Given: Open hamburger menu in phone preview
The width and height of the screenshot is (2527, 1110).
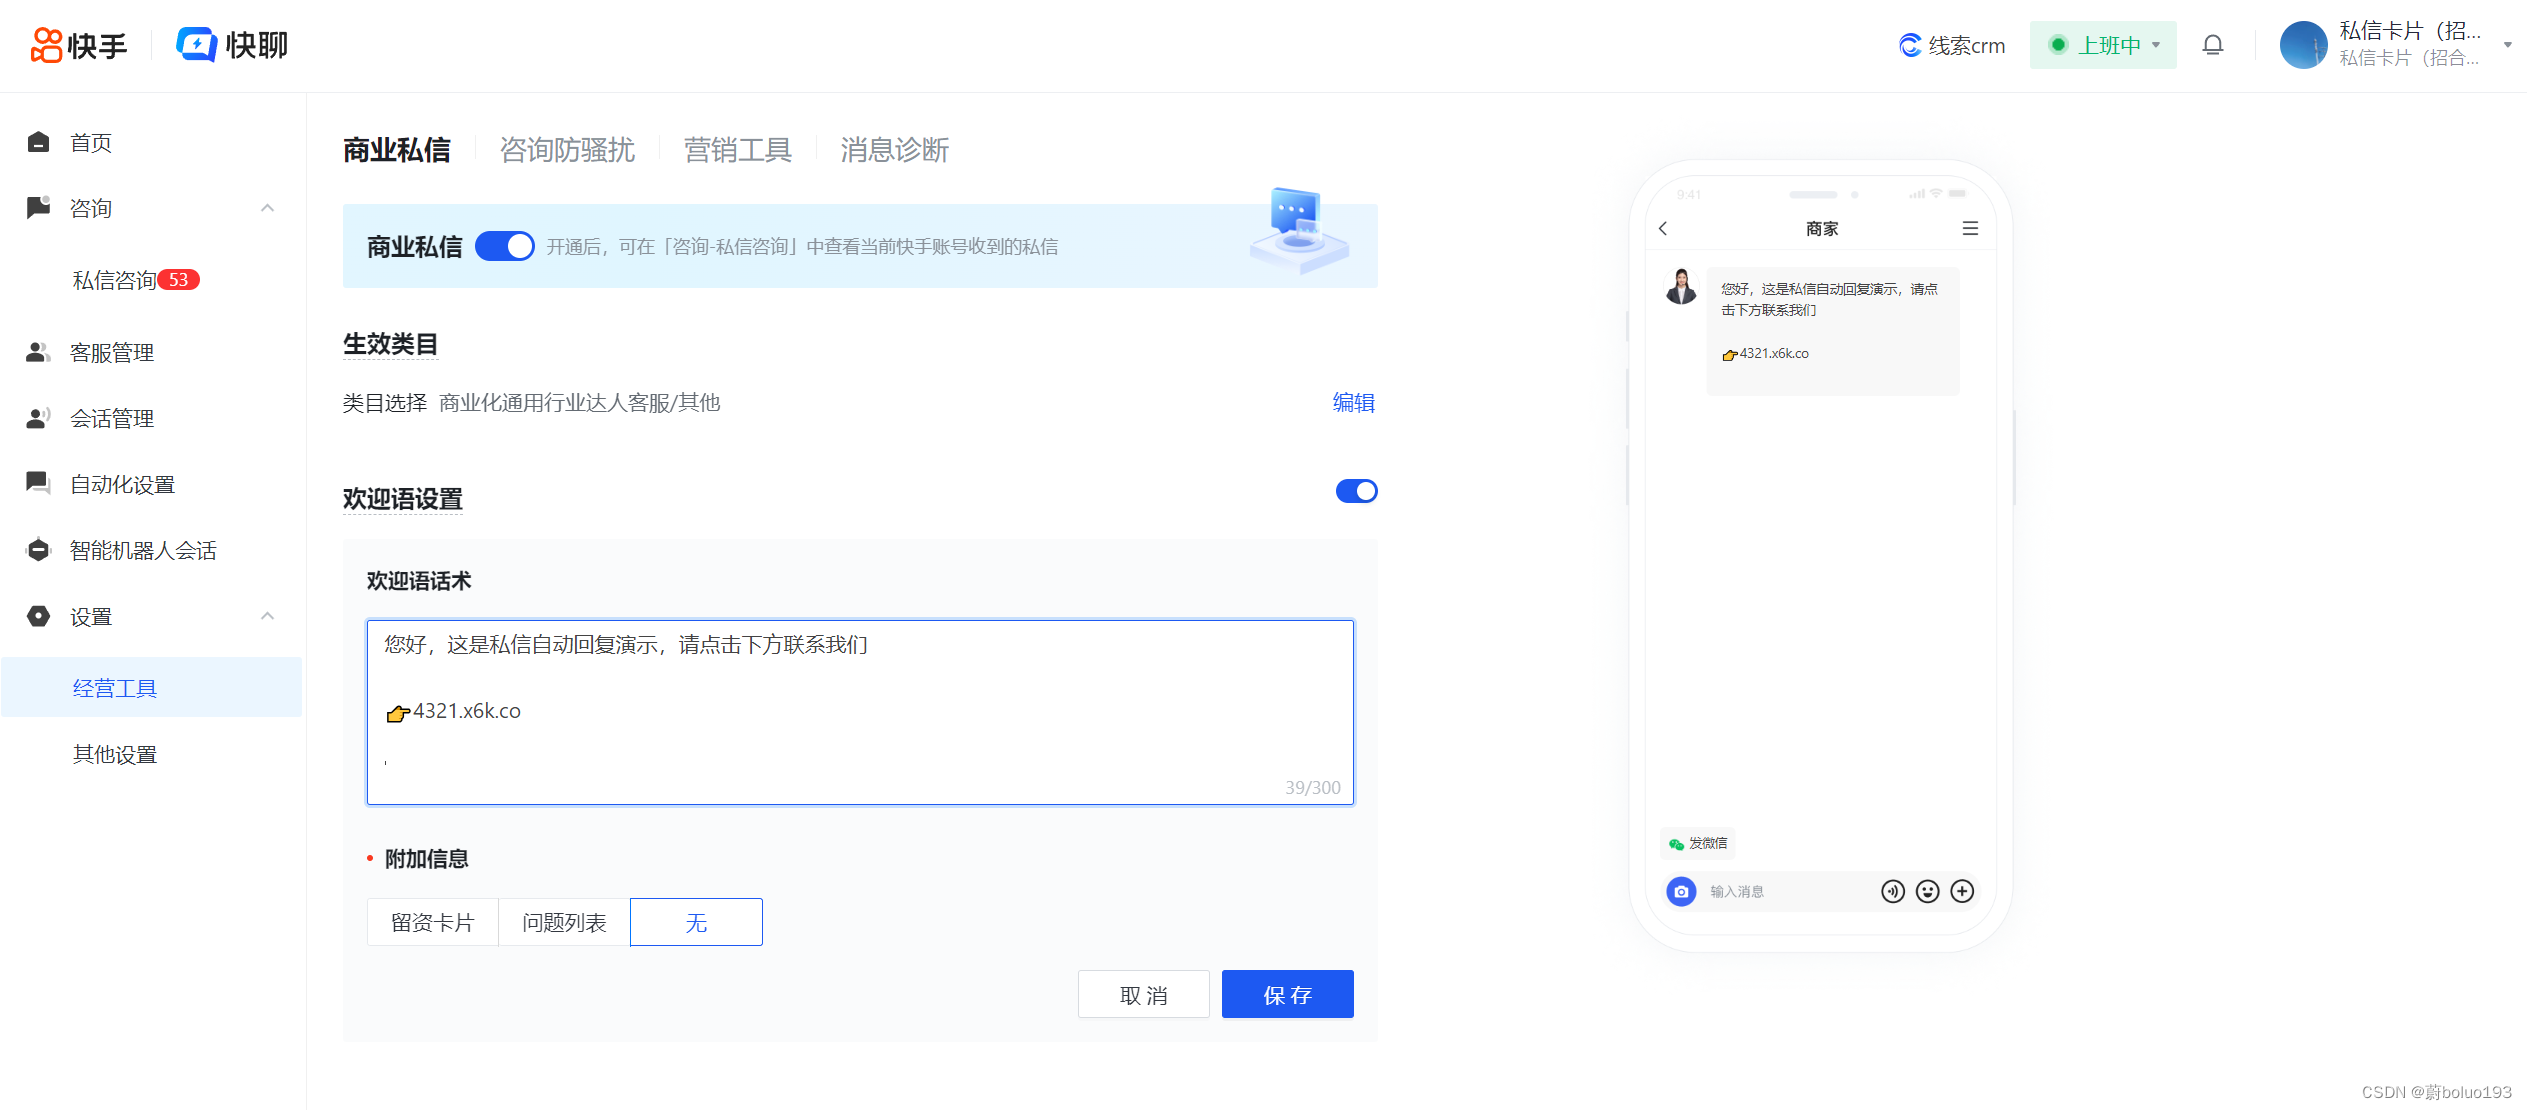Looking at the screenshot, I should tap(1970, 229).
